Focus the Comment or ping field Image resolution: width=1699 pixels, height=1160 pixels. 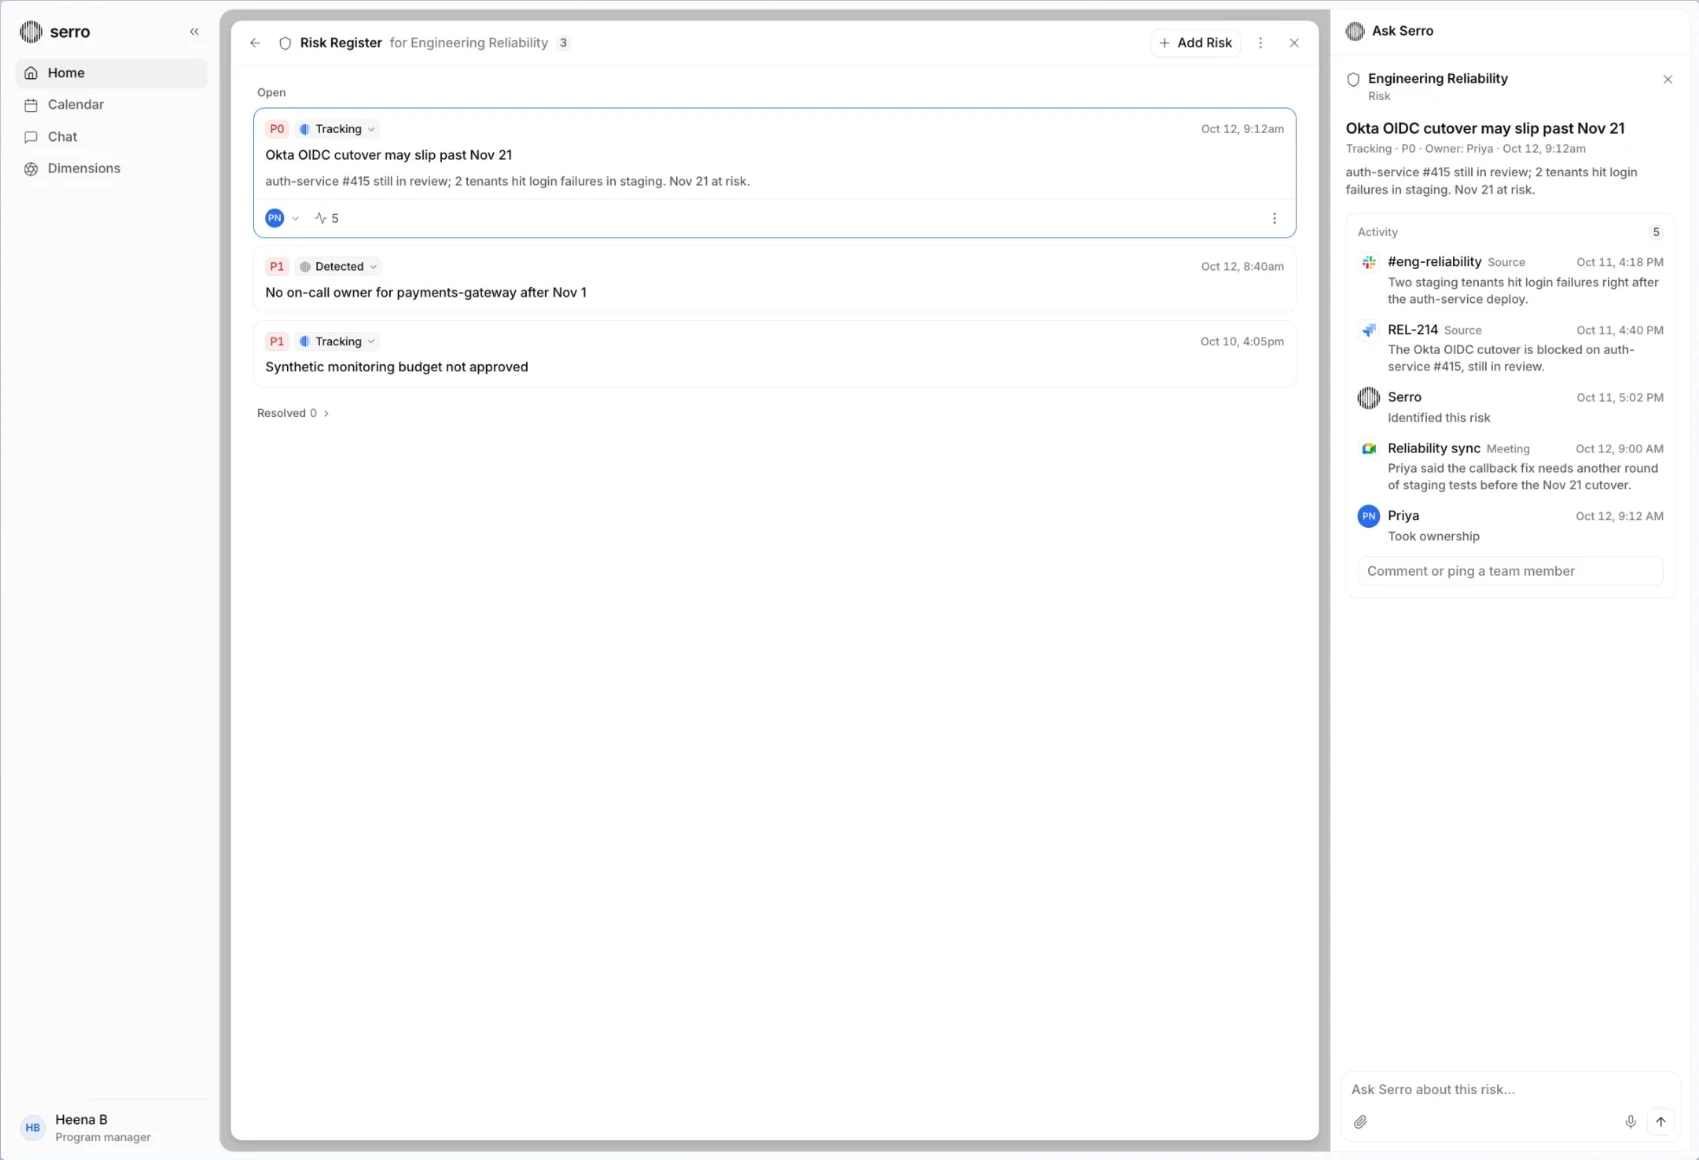(1510, 571)
